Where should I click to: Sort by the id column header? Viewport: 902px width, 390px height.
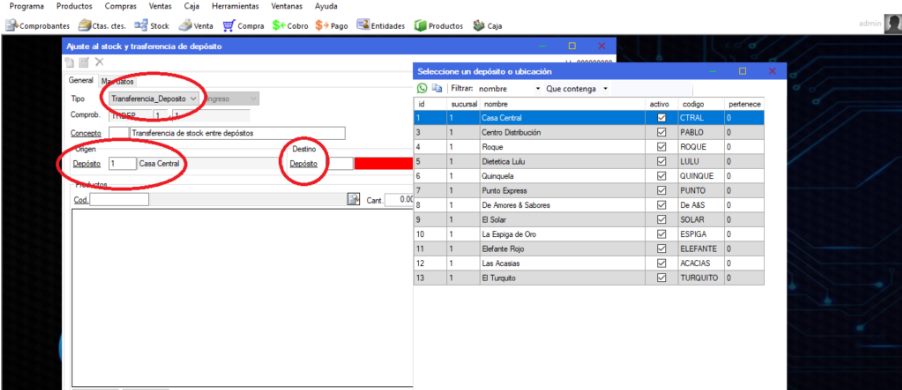pyautogui.click(x=430, y=104)
